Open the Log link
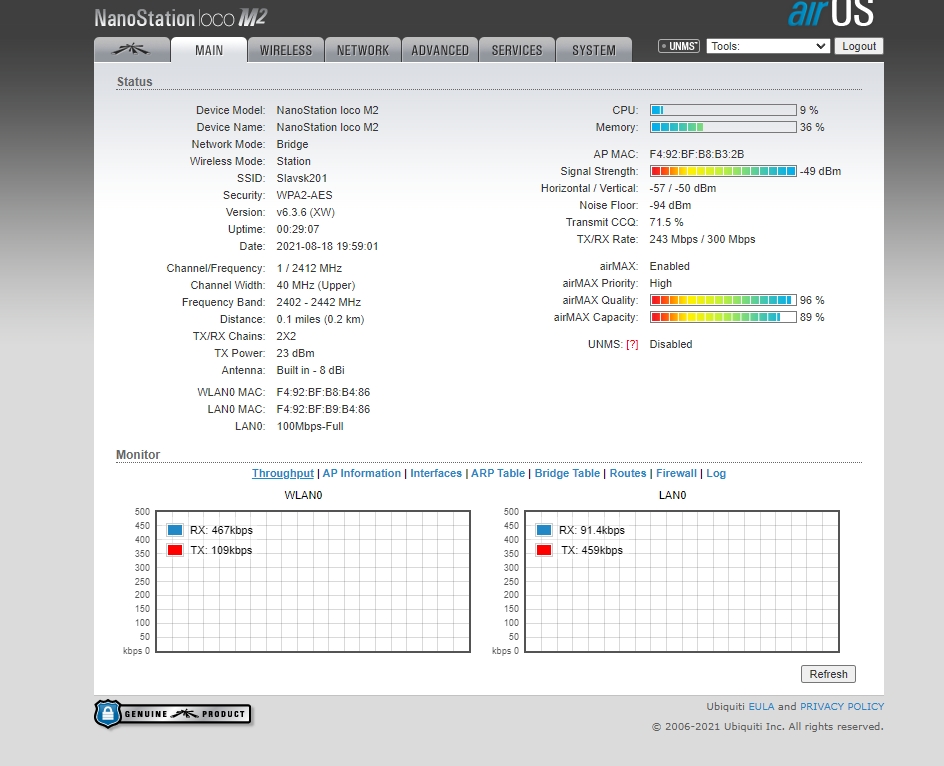 click(716, 473)
